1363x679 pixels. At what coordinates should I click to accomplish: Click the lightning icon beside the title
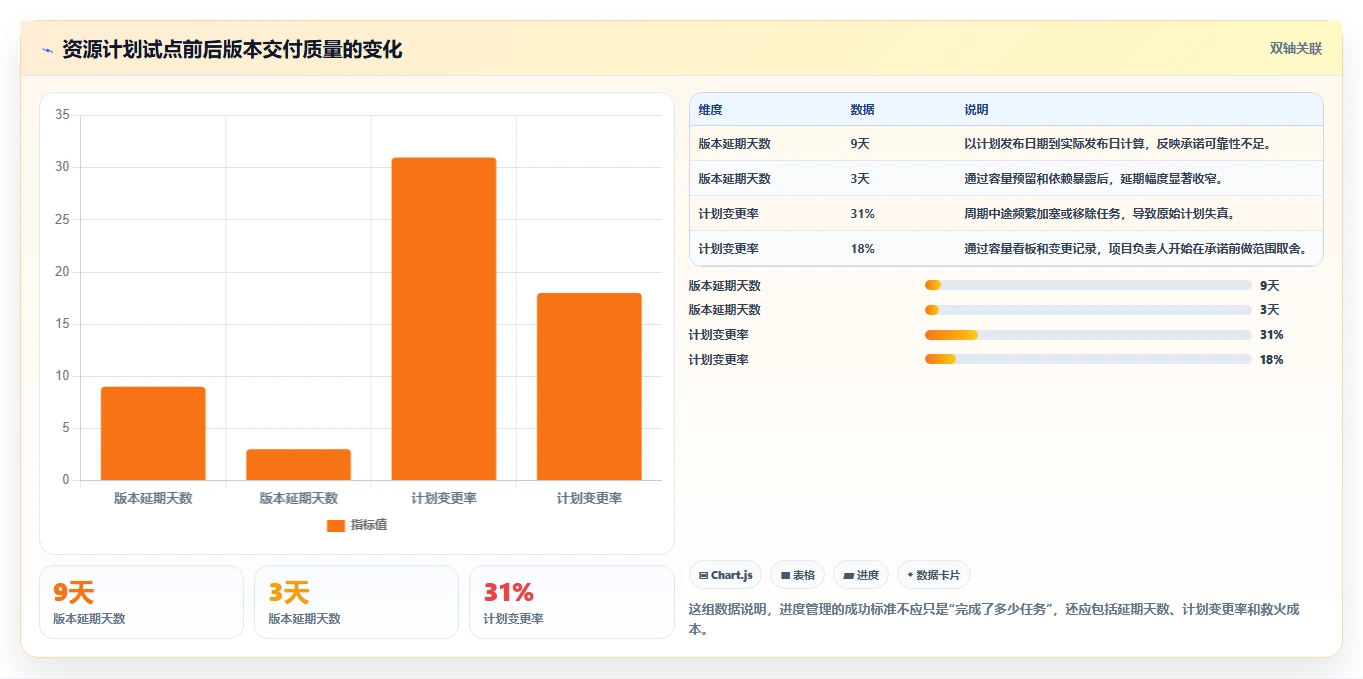point(47,50)
